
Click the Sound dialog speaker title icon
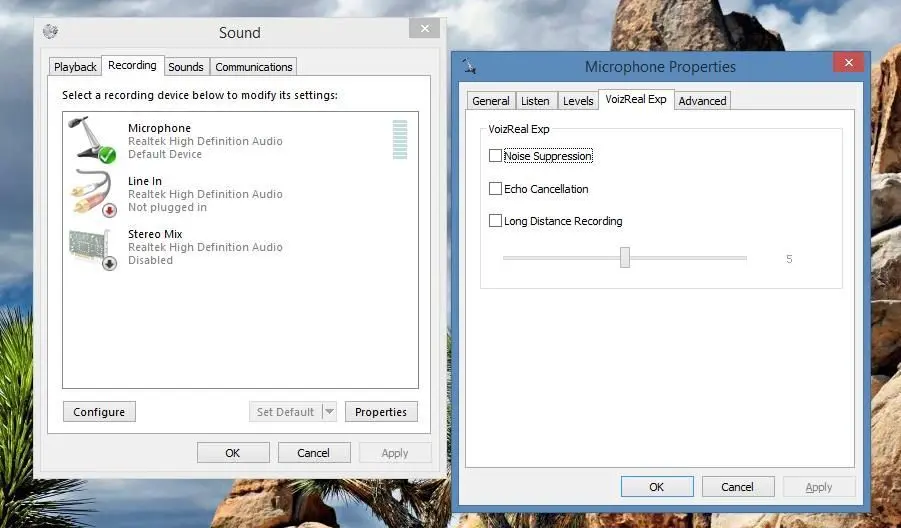tap(50, 32)
